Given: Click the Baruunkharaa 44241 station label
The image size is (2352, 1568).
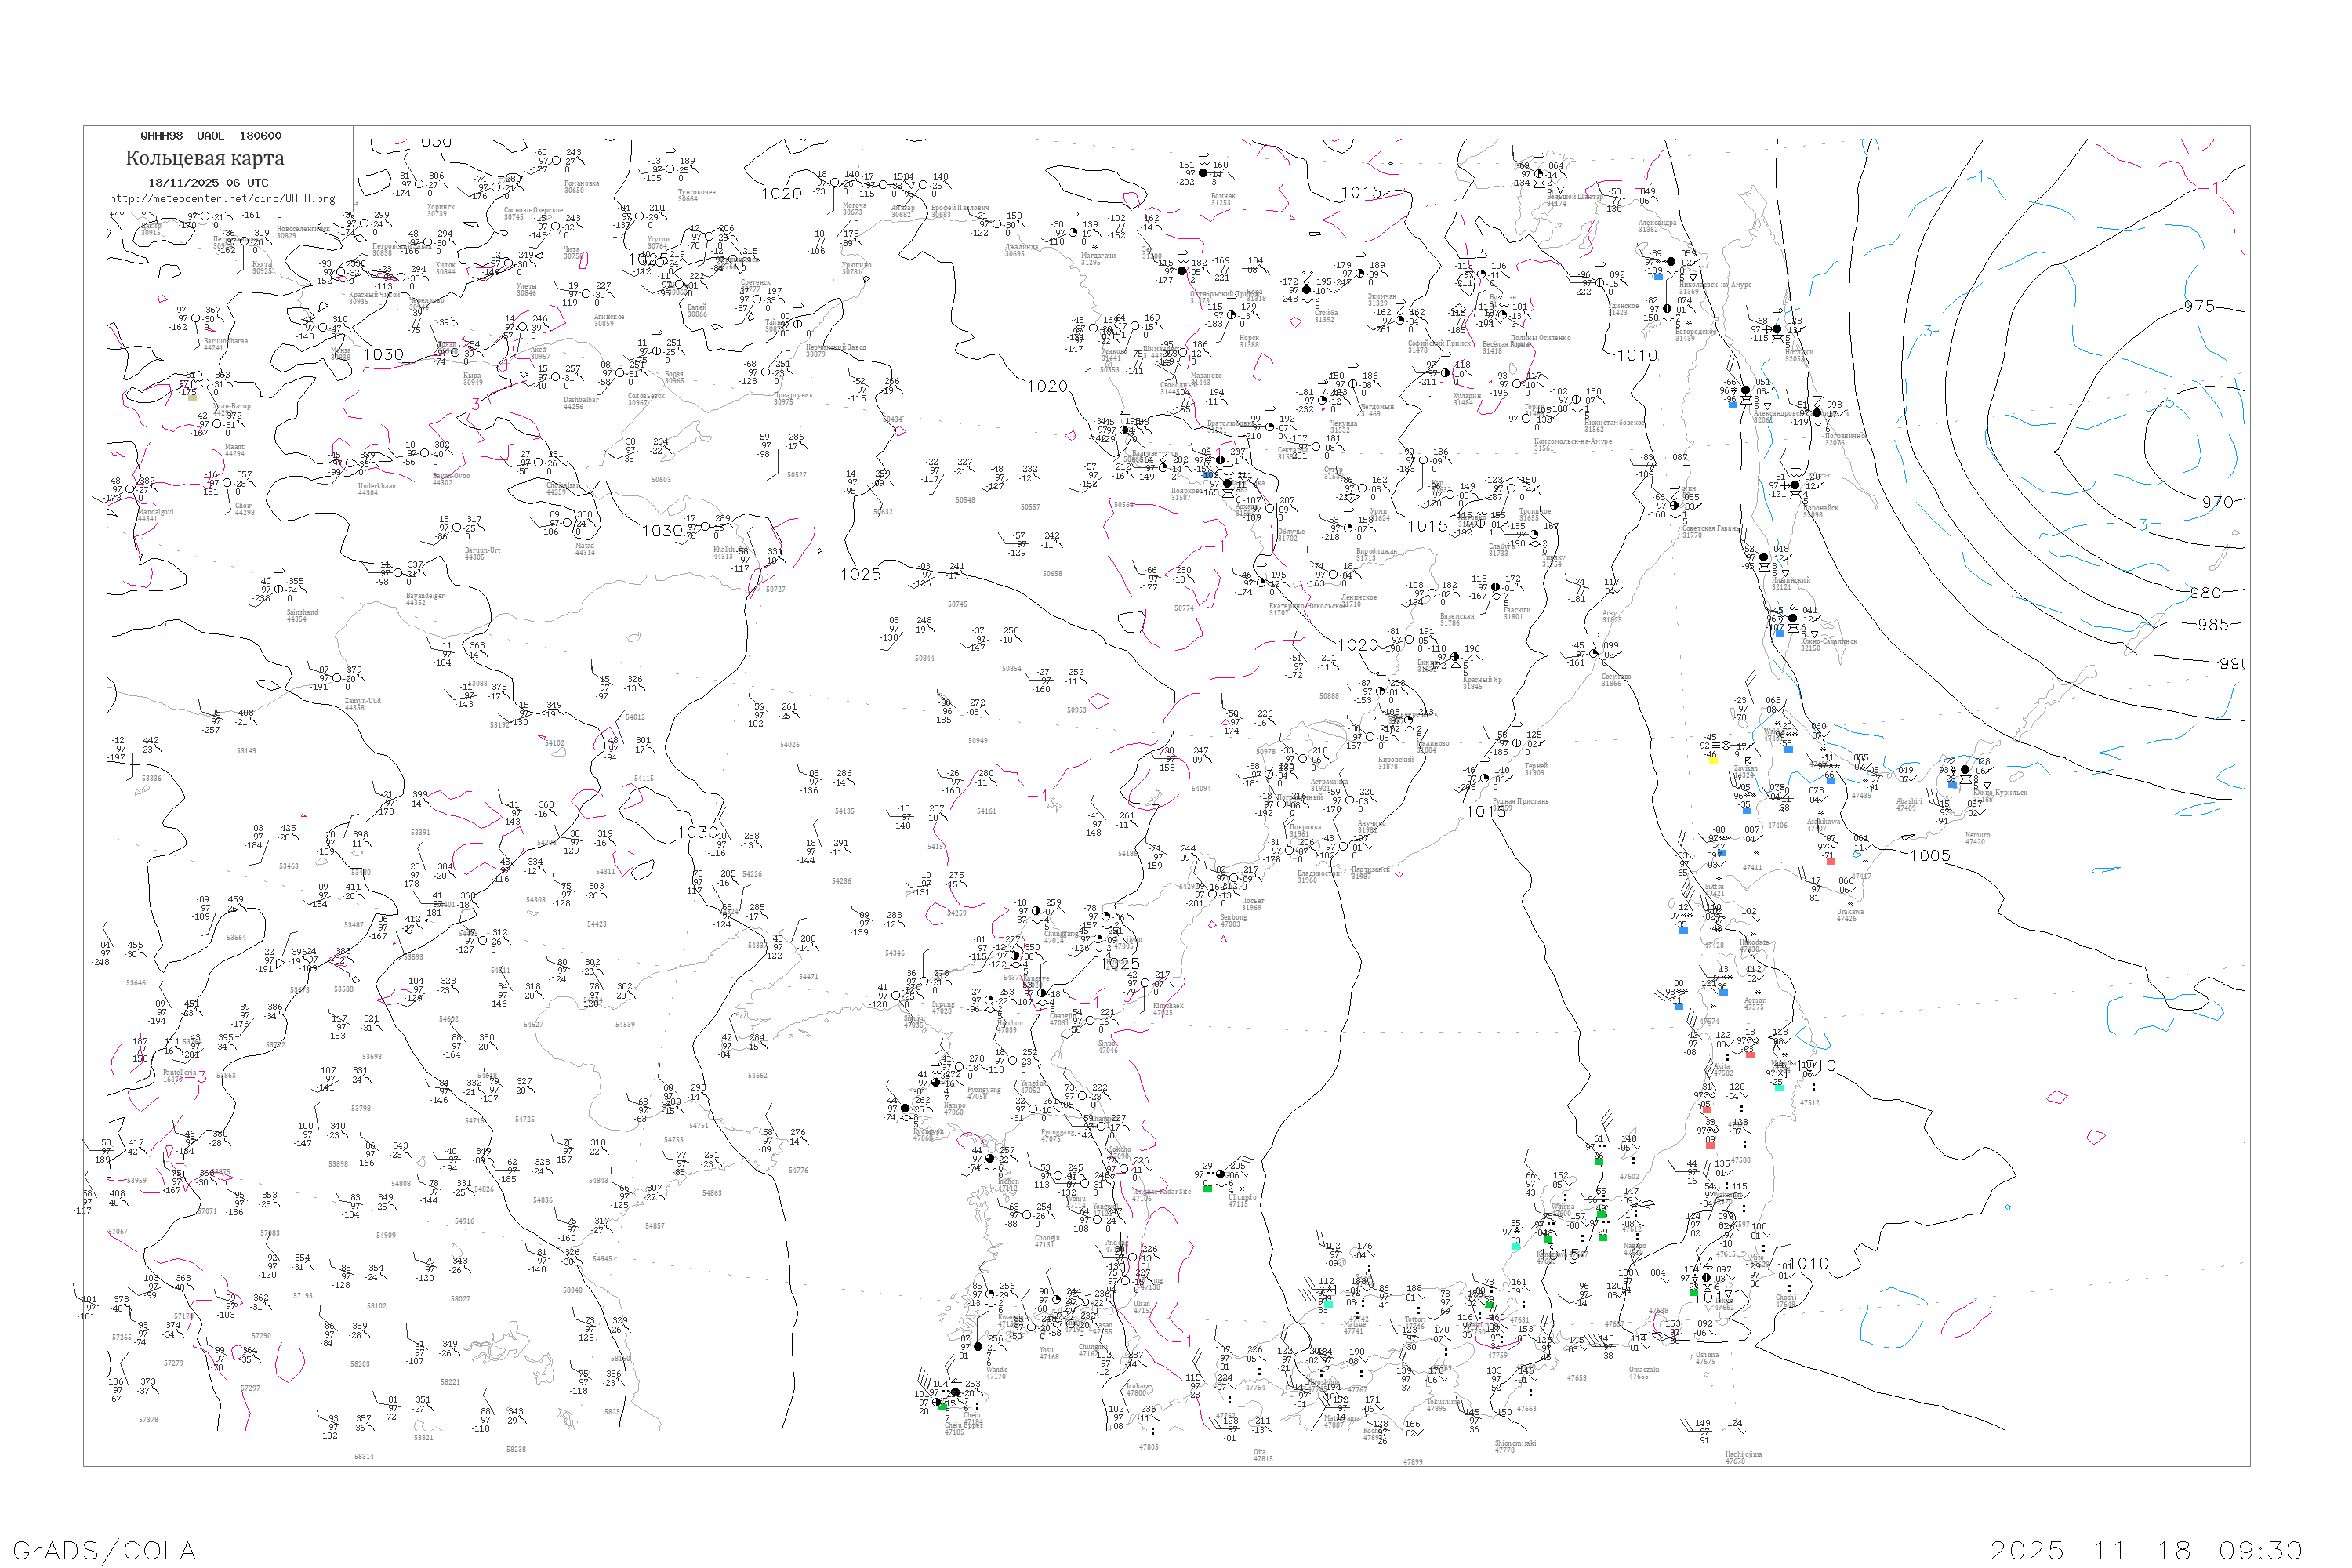Looking at the screenshot, I should coord(225,344).
